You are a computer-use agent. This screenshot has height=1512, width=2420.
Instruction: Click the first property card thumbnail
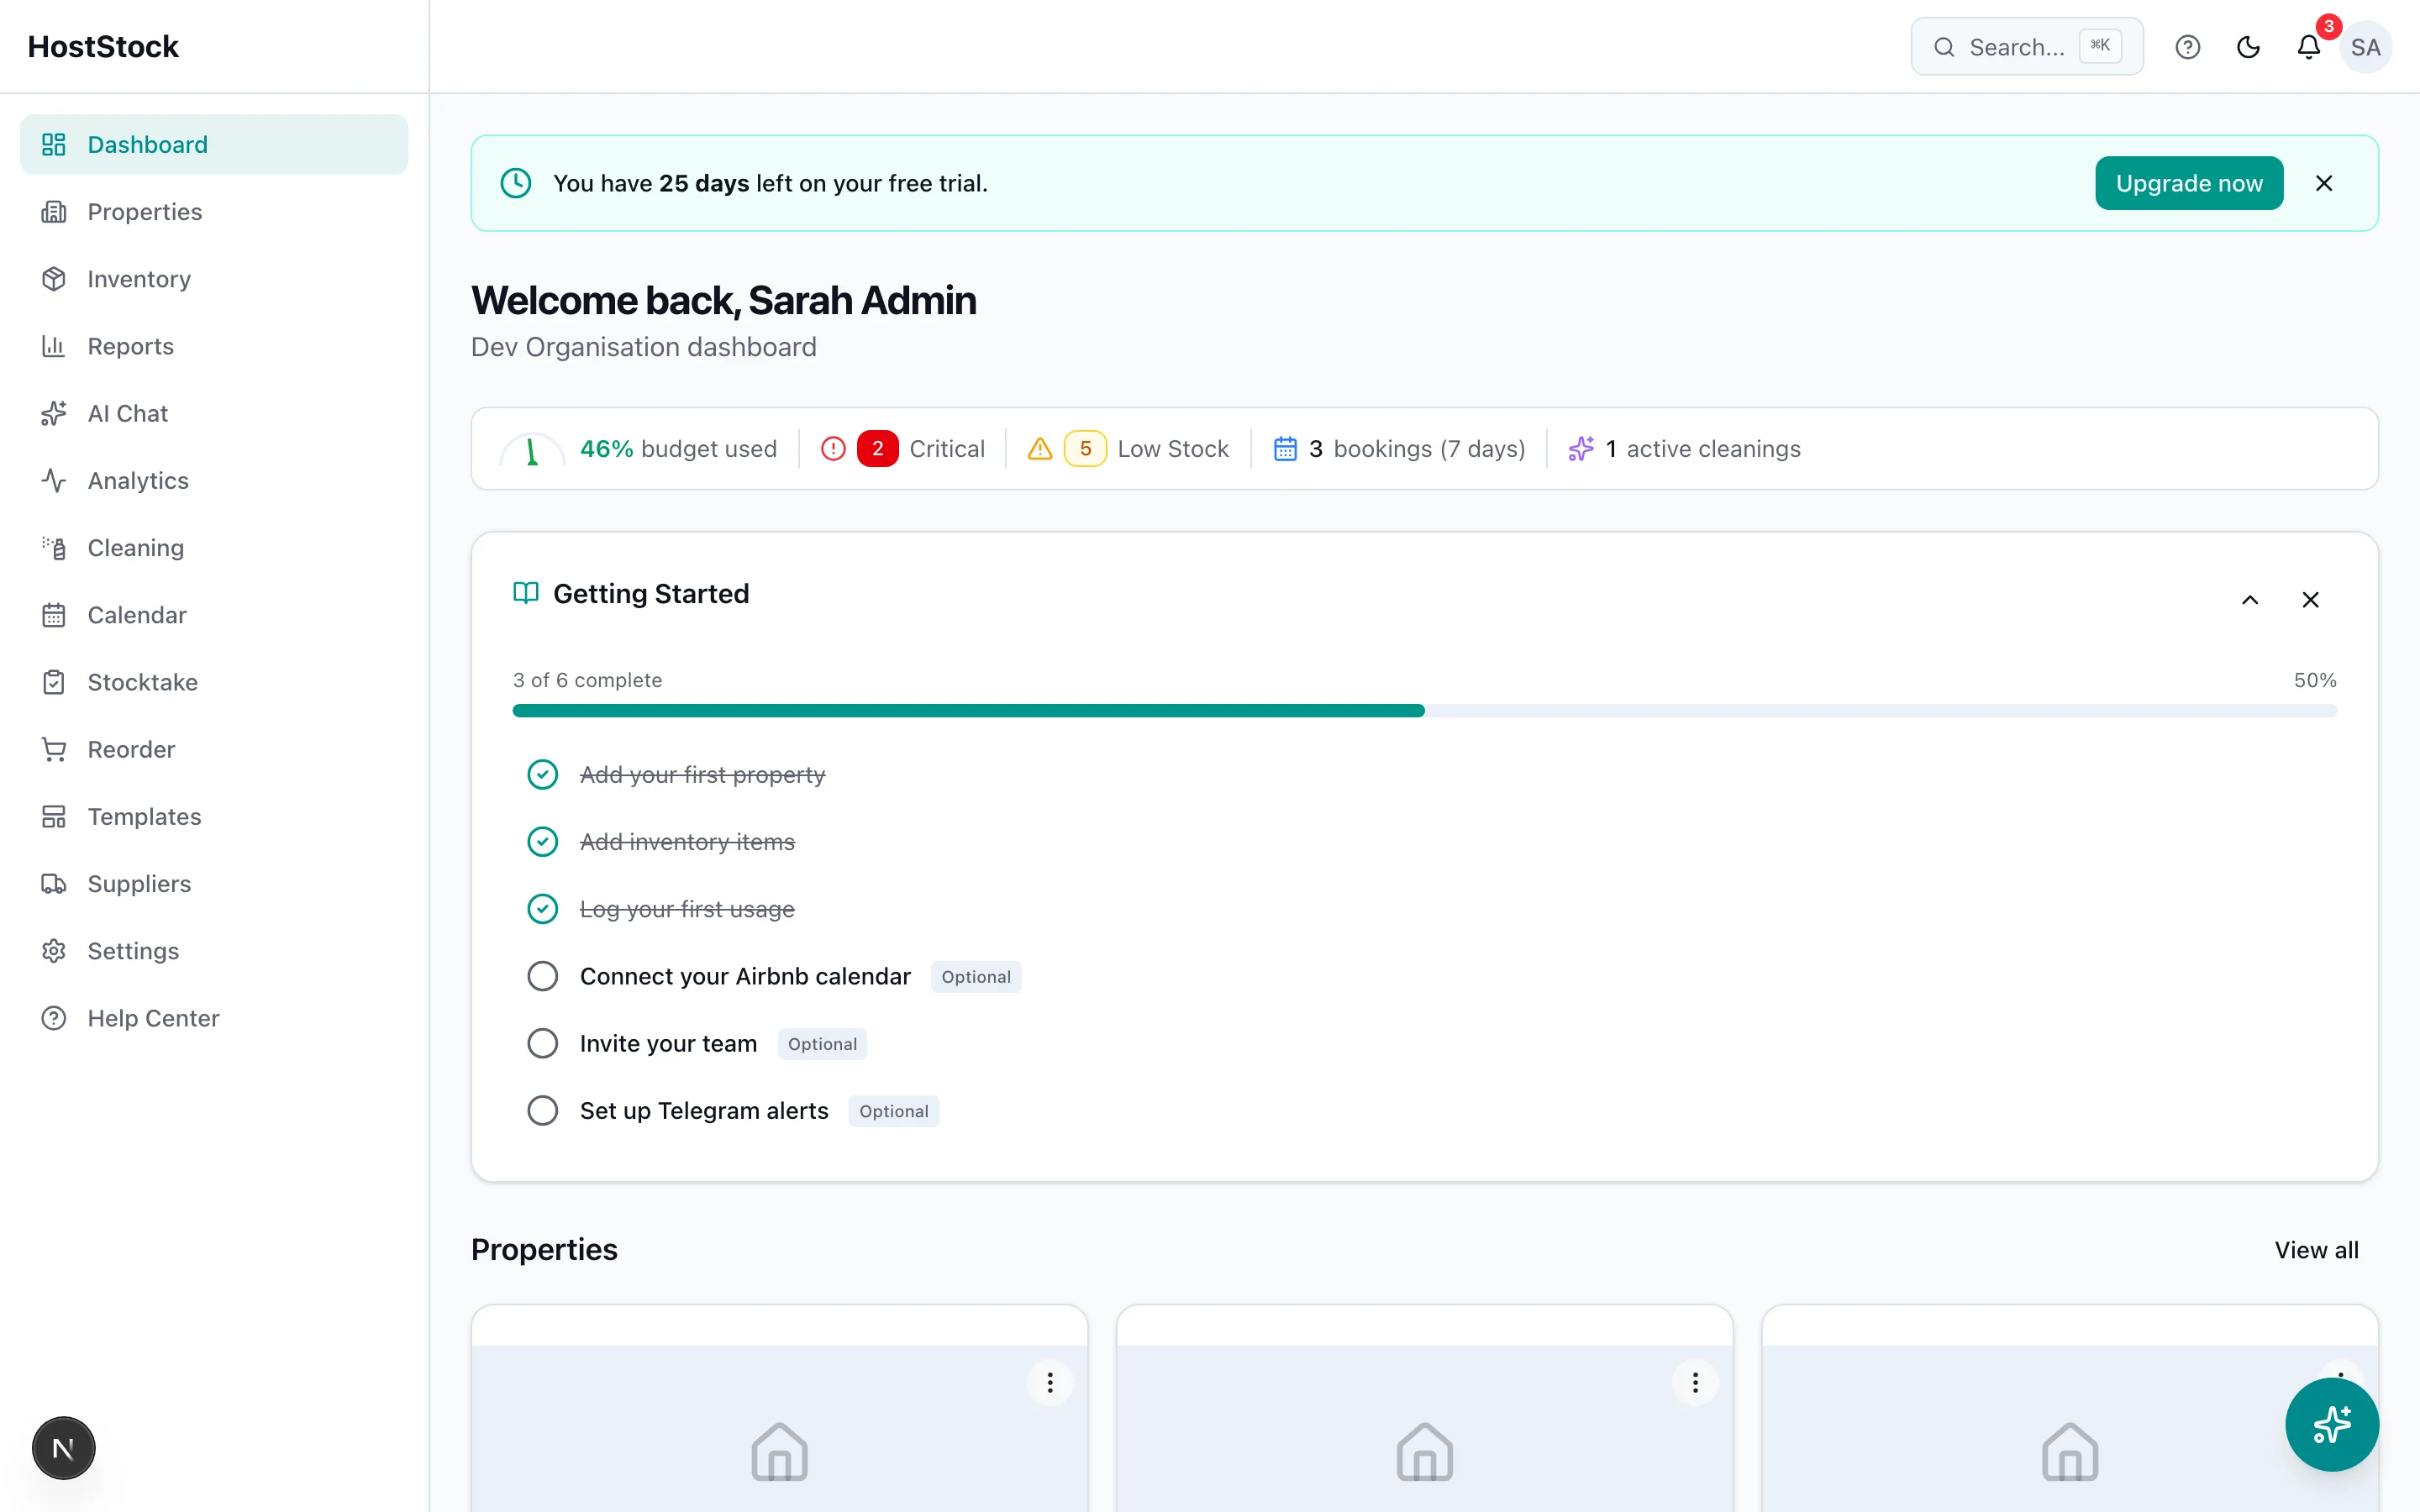pyautogui.click(x=779, y=1429)
